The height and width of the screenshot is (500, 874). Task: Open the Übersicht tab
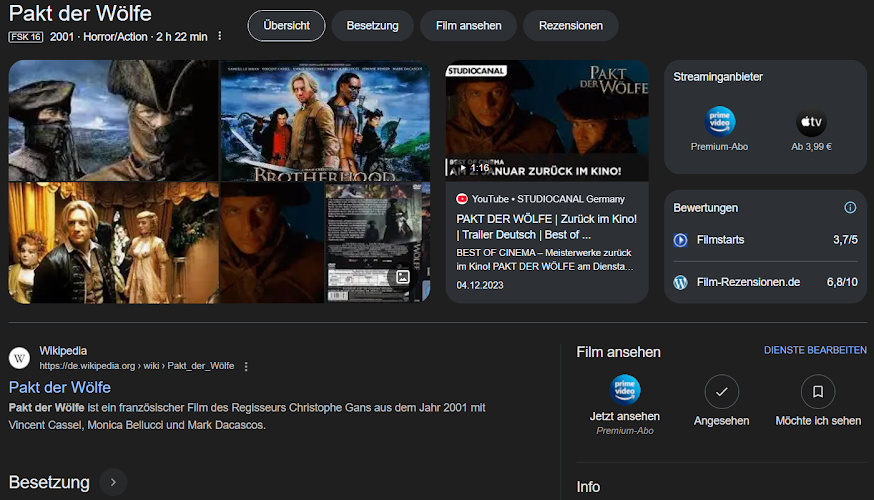coord(286,26)
